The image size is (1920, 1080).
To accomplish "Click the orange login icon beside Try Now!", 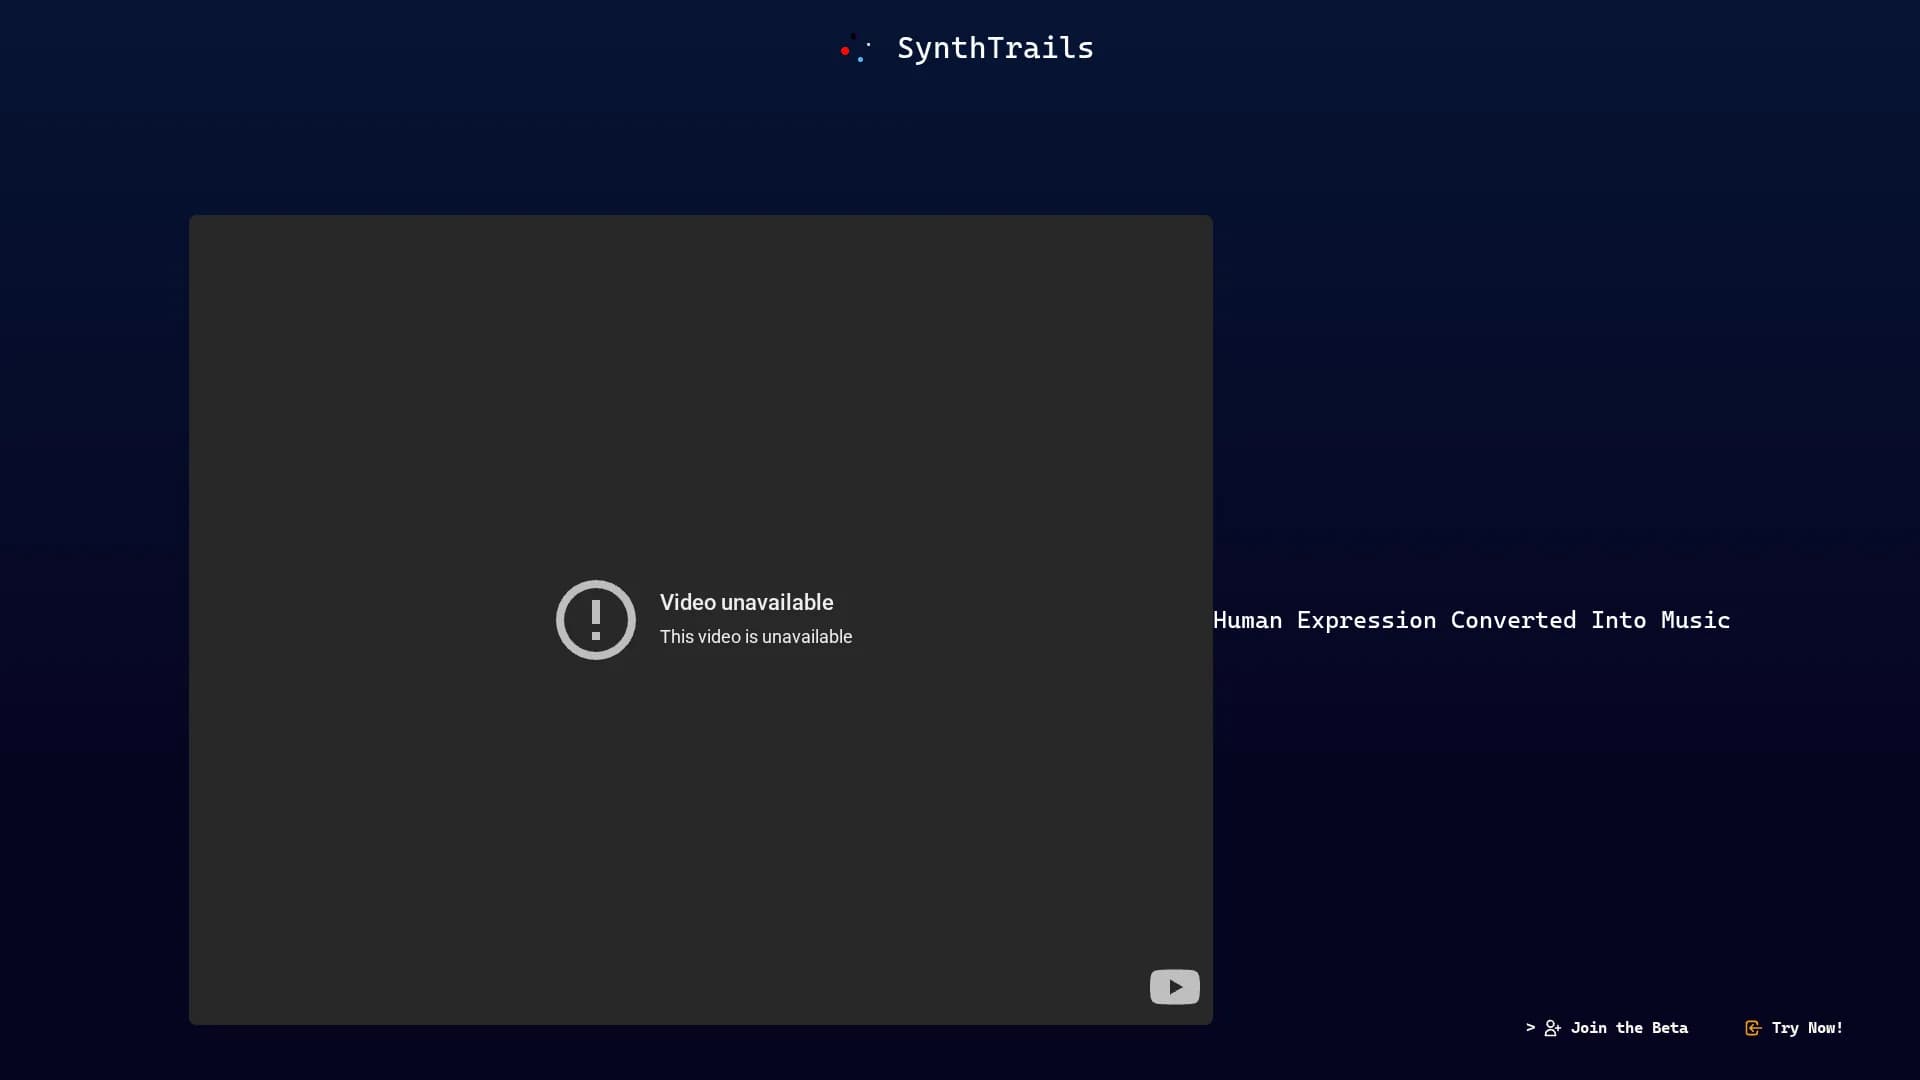I will 1753,1028.
